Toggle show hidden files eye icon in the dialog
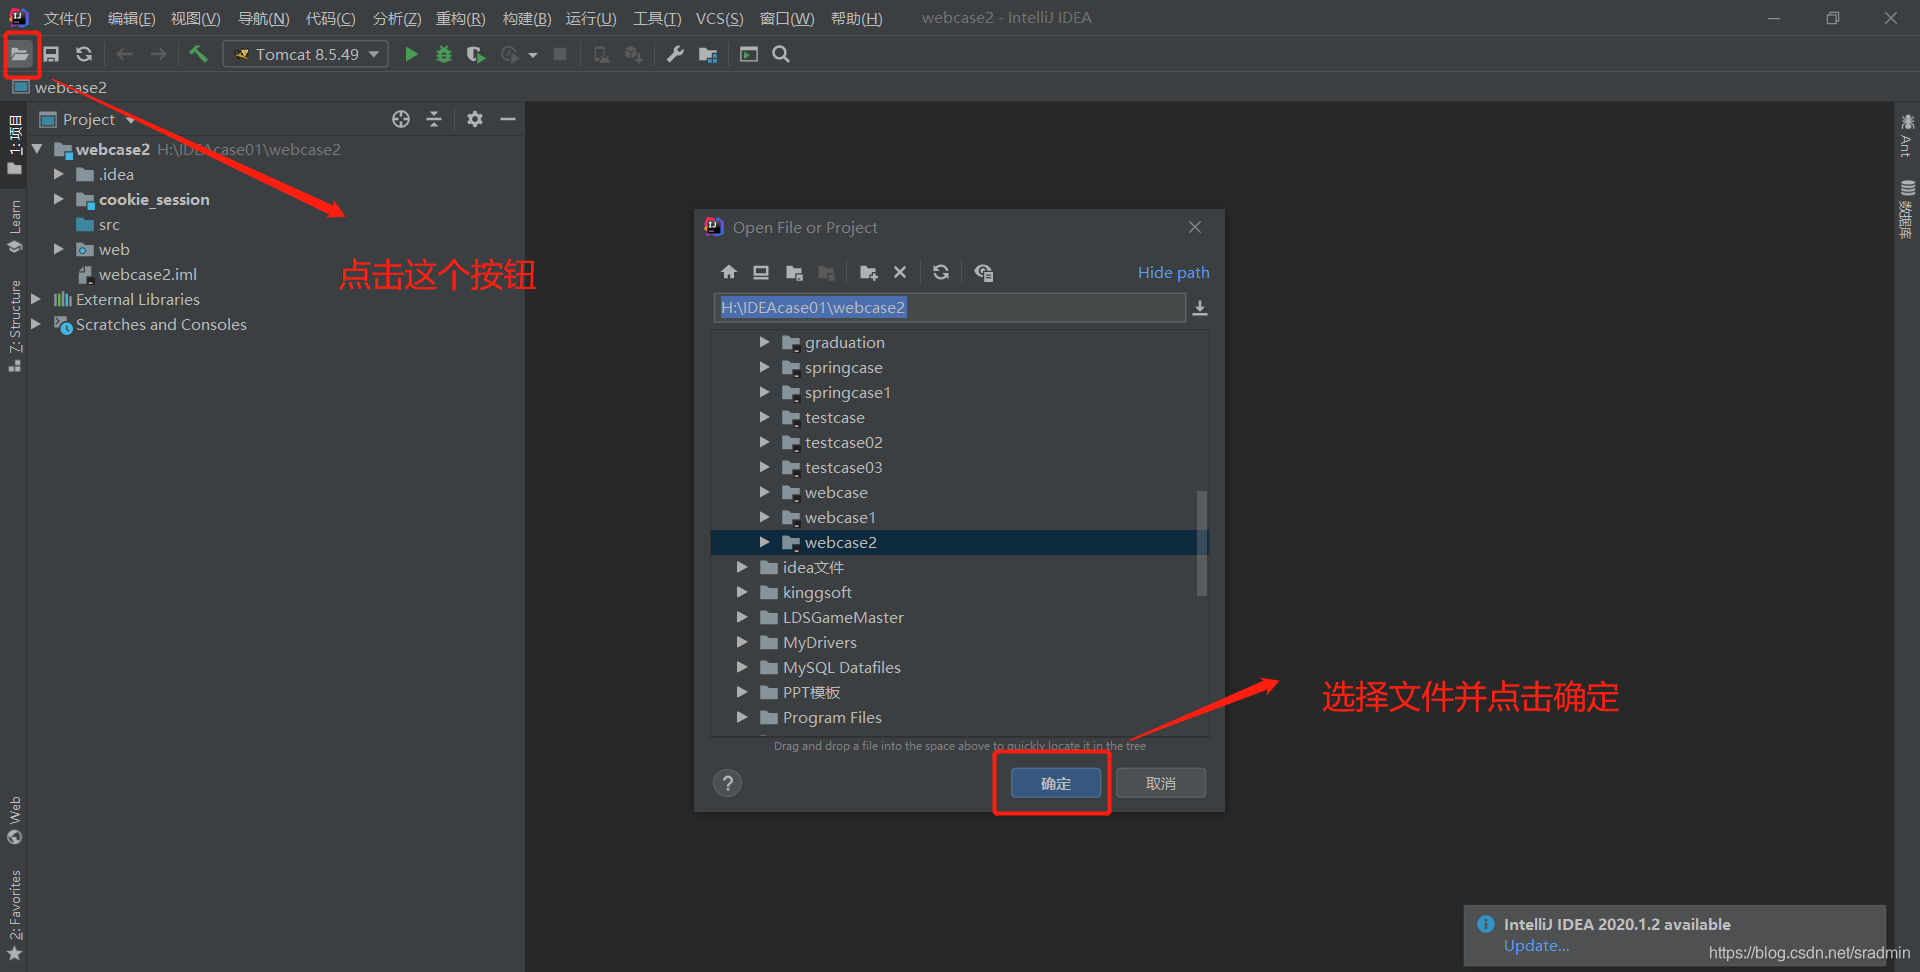 pos(984,272)
